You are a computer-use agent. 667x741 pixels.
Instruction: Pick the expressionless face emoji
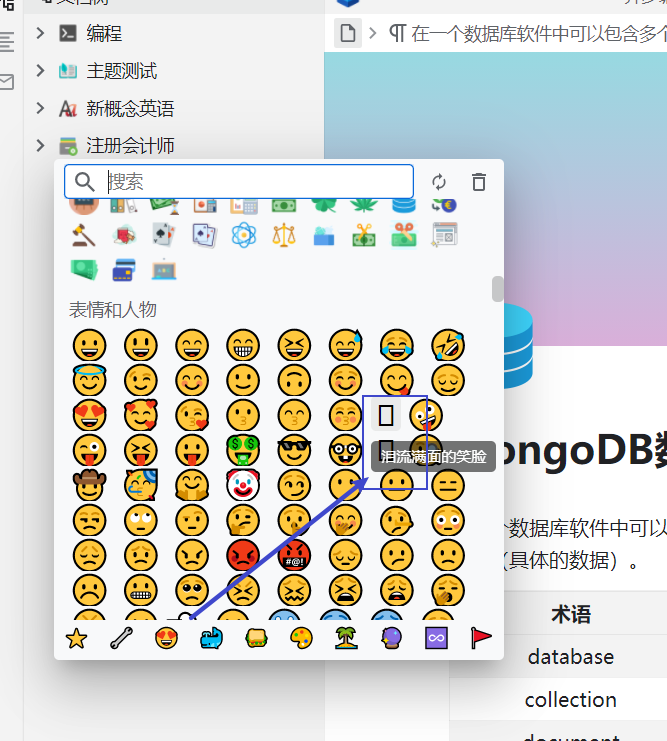448,485
